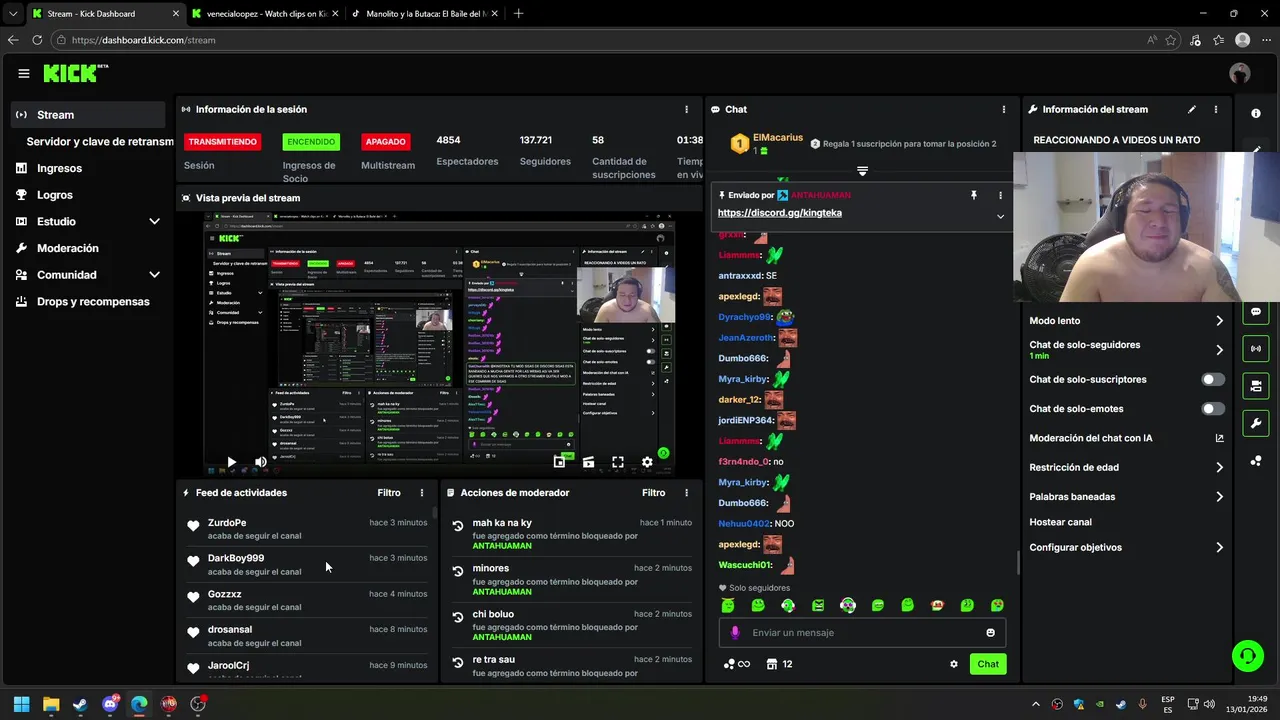Screen dimensions: 1280x720
Task: Open Filtro in Acciones de moderador
Action: pyautogui.click(x=653, y=493)
